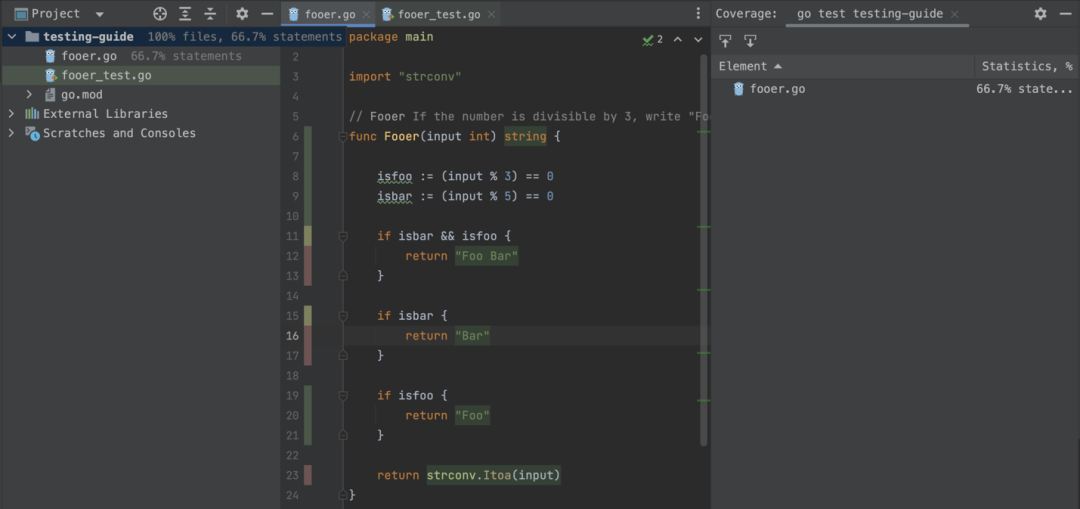Viewport: 1080px width, 509px height.
Task: Click the package main line
Action: (x=391, y=37)
